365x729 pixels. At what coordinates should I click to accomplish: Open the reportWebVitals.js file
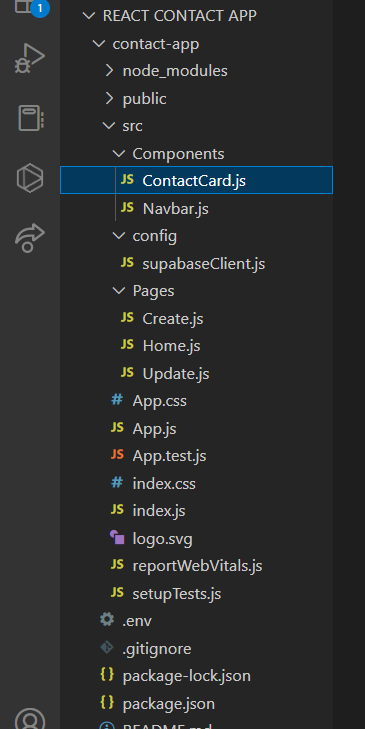[198, 566]
